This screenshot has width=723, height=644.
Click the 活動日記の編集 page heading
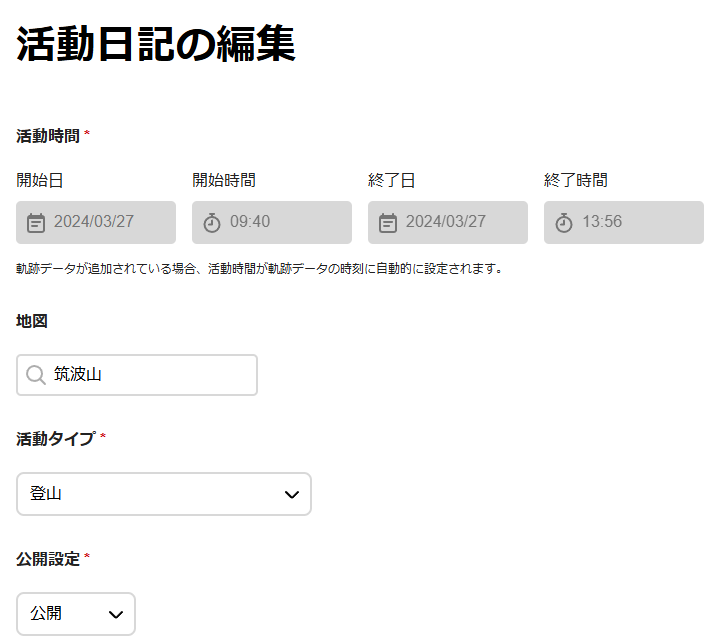click(x=156, y=45)
